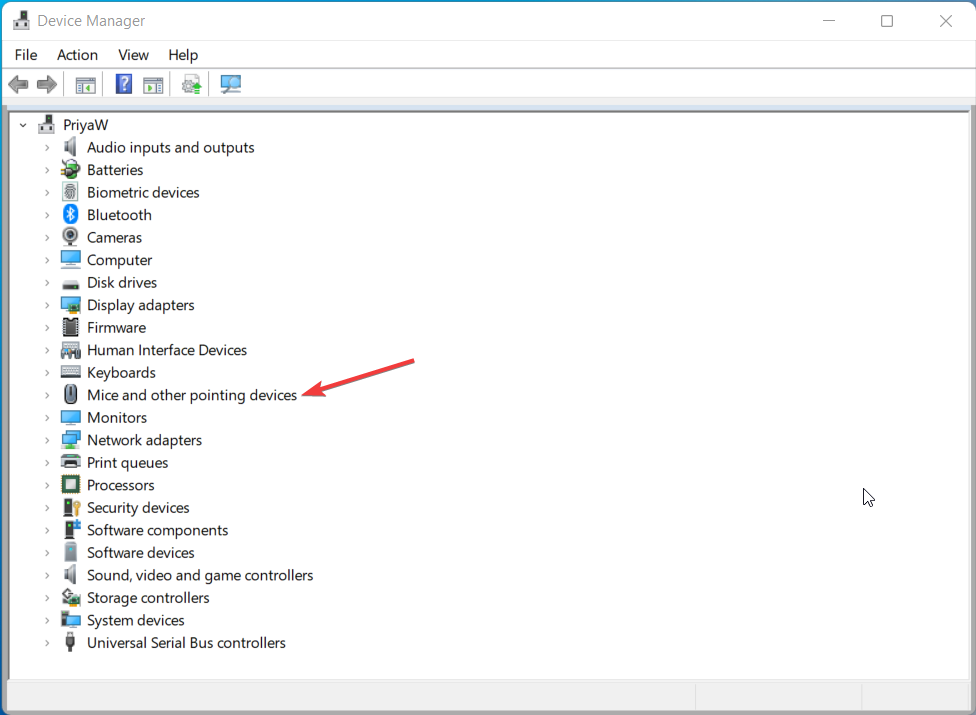This screenshot has height=715, width=976.
Task: Click the Disk drives icon
Action: coord(71,284)
